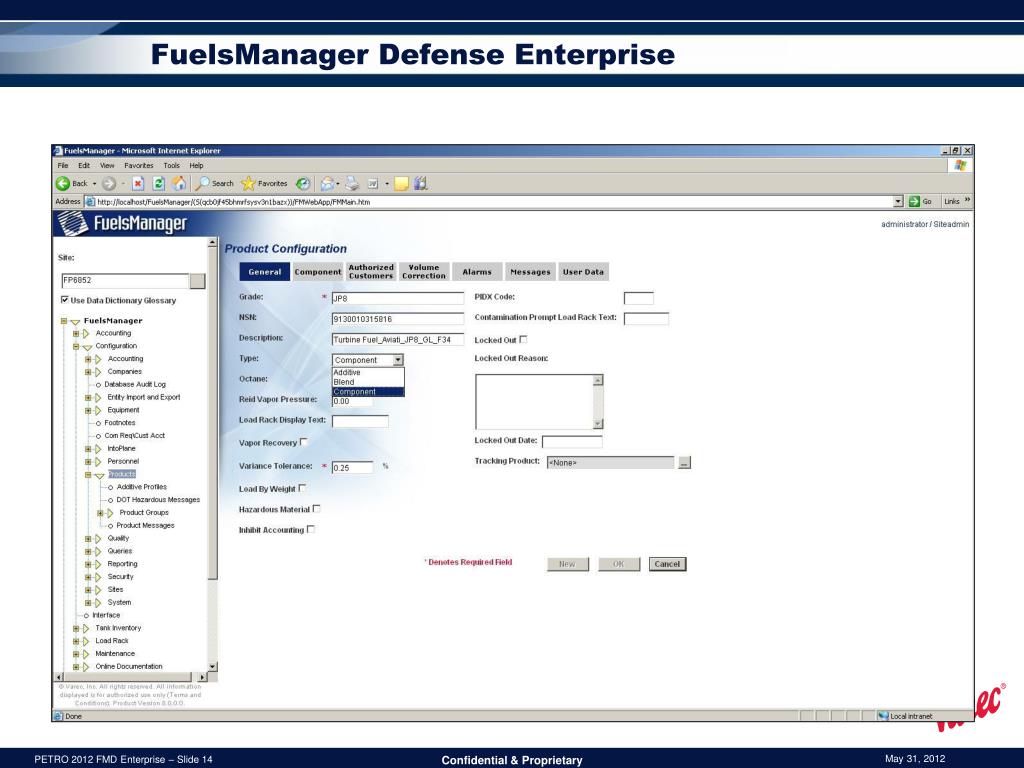Collapse the Configuration tree node
The width and height of the screenshot is (1024, 768).
pos(76,347)
